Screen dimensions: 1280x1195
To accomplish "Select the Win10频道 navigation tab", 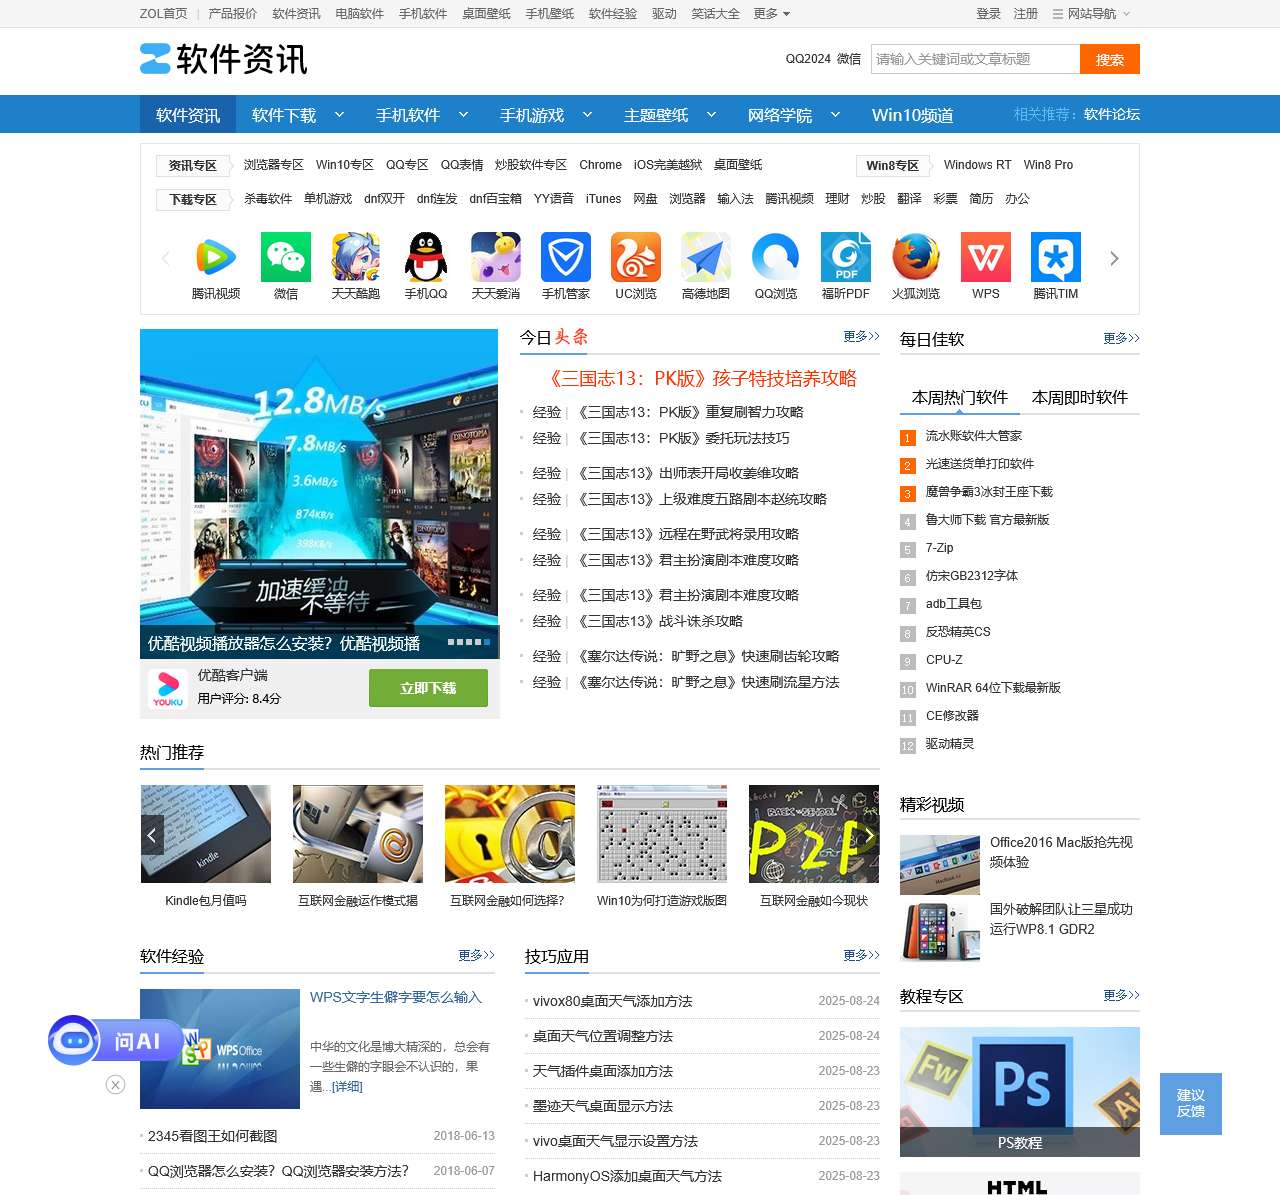I will coord(912,115).
